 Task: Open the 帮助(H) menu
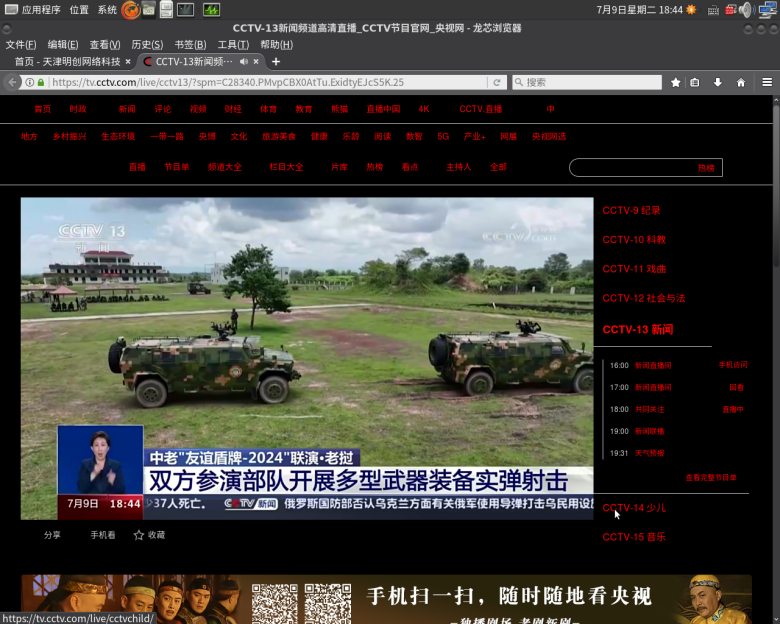(x=277, y=45)
